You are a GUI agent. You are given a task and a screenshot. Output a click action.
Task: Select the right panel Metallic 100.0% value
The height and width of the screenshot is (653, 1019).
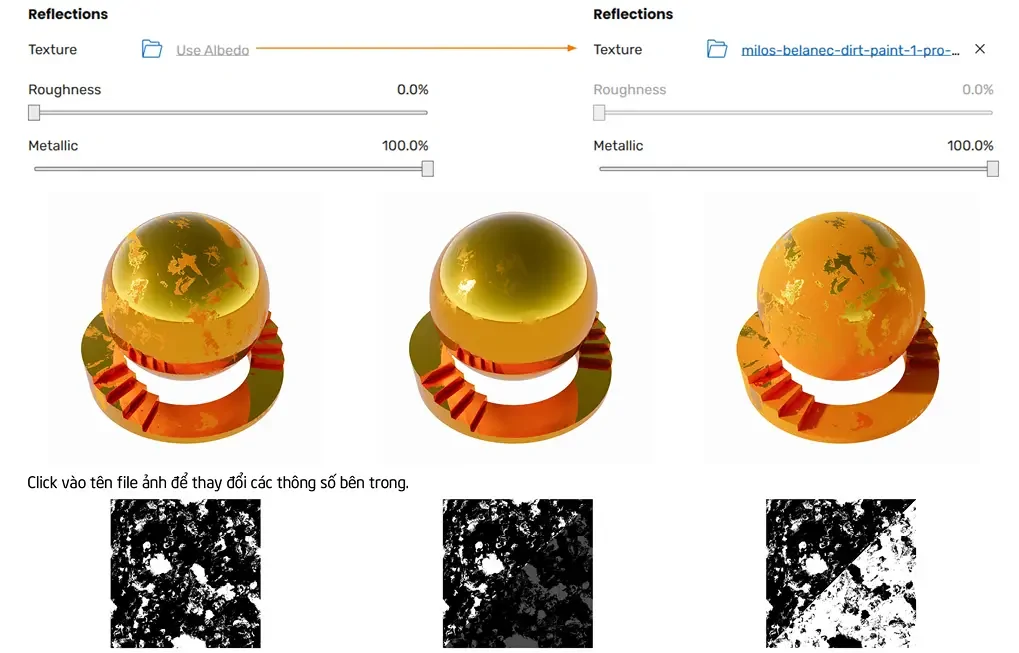tap(970, 146)
